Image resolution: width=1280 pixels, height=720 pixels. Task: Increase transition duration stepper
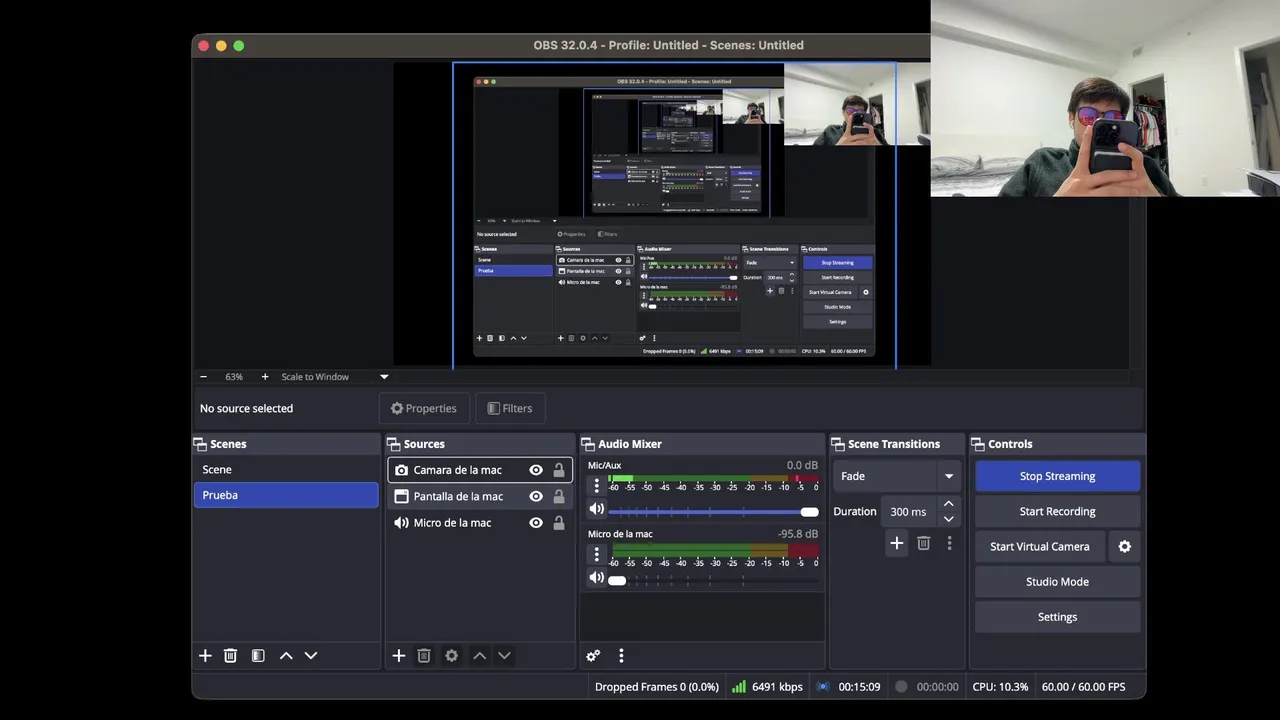point(949,504)
